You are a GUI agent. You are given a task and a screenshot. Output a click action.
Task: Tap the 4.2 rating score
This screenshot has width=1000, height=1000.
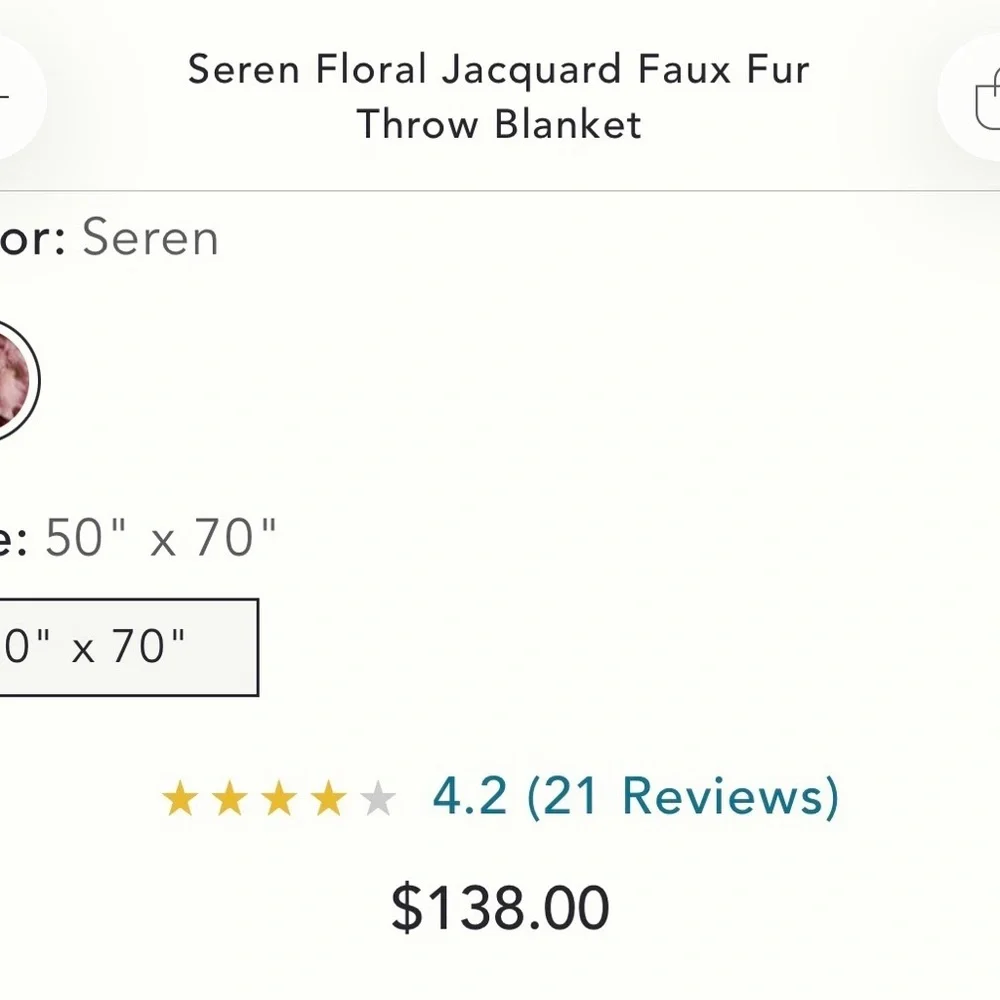tap(468, 795)
